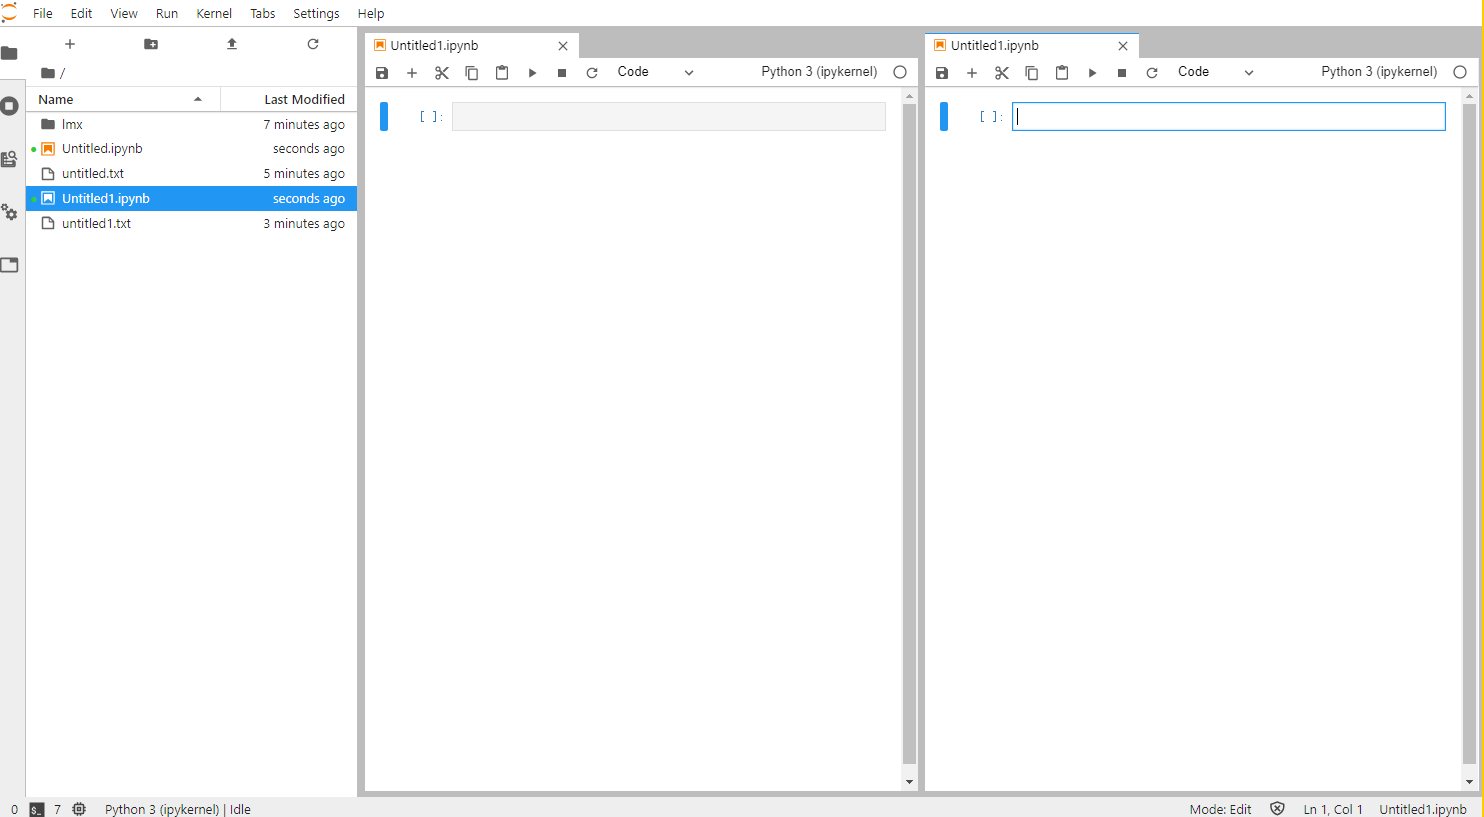The height and width of the screenshot is (817, 1484).
Task: Restart the kernel in left pane
Action: tap(592, 73)
